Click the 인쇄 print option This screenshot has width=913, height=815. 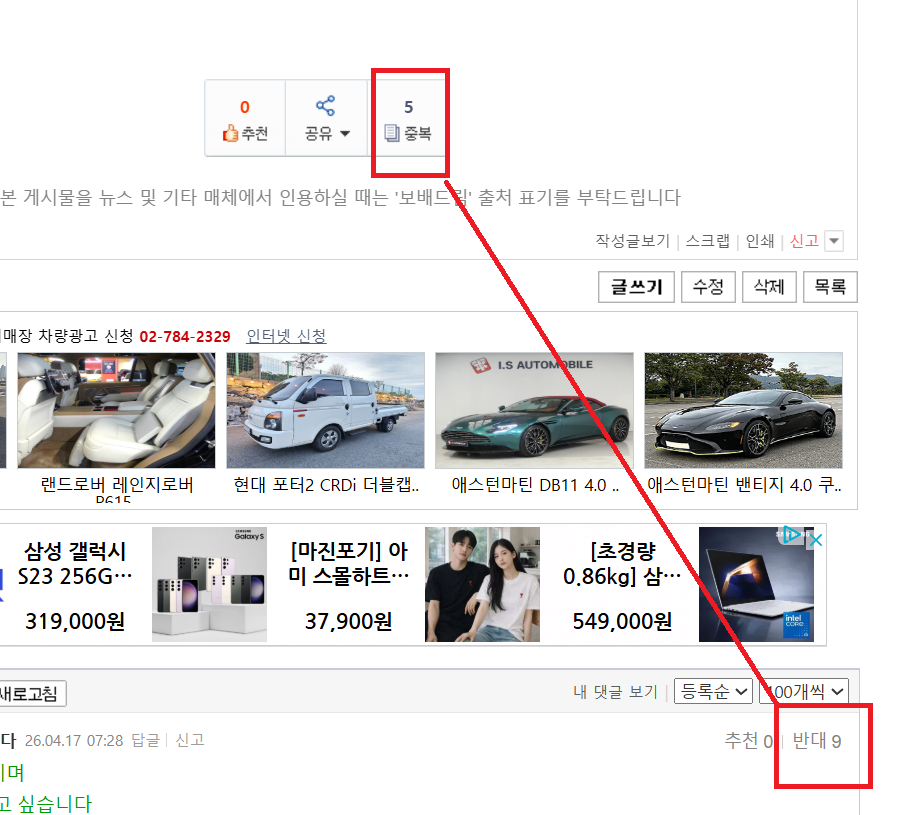tap(758, 241)
